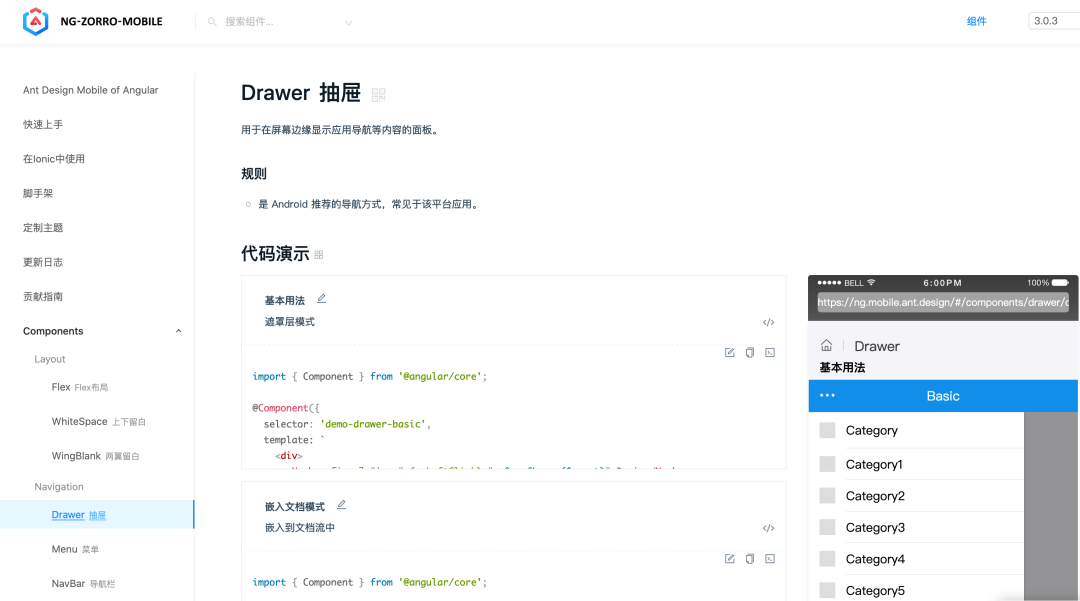Click the thumbnail square beside Category1
Image resolution: width=1080 pixels, height=601 pixels.
pyautogui.click(x=827, y=464)
